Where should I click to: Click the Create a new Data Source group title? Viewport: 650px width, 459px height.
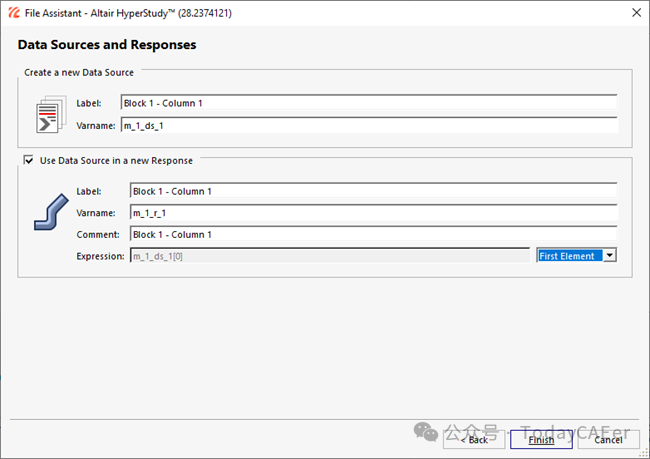tap(79, 72)
